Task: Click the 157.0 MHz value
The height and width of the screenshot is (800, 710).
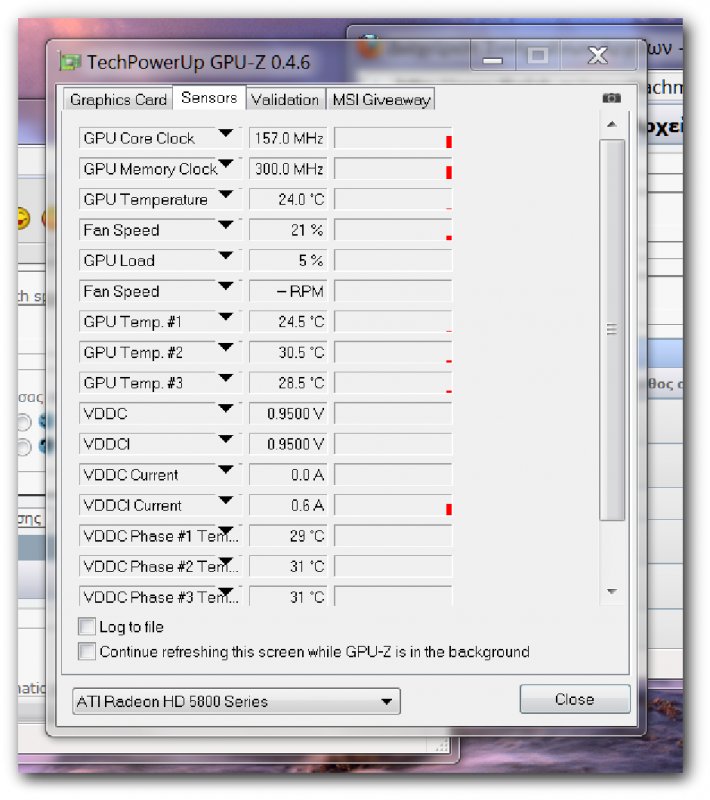Action: [x=288, y=138]
